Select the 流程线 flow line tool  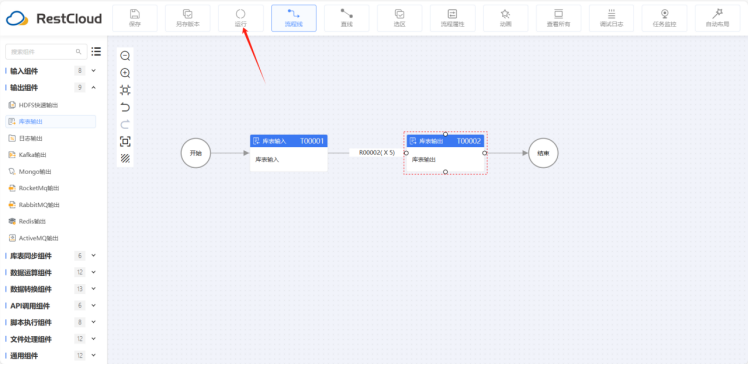[x=294, y=18]
